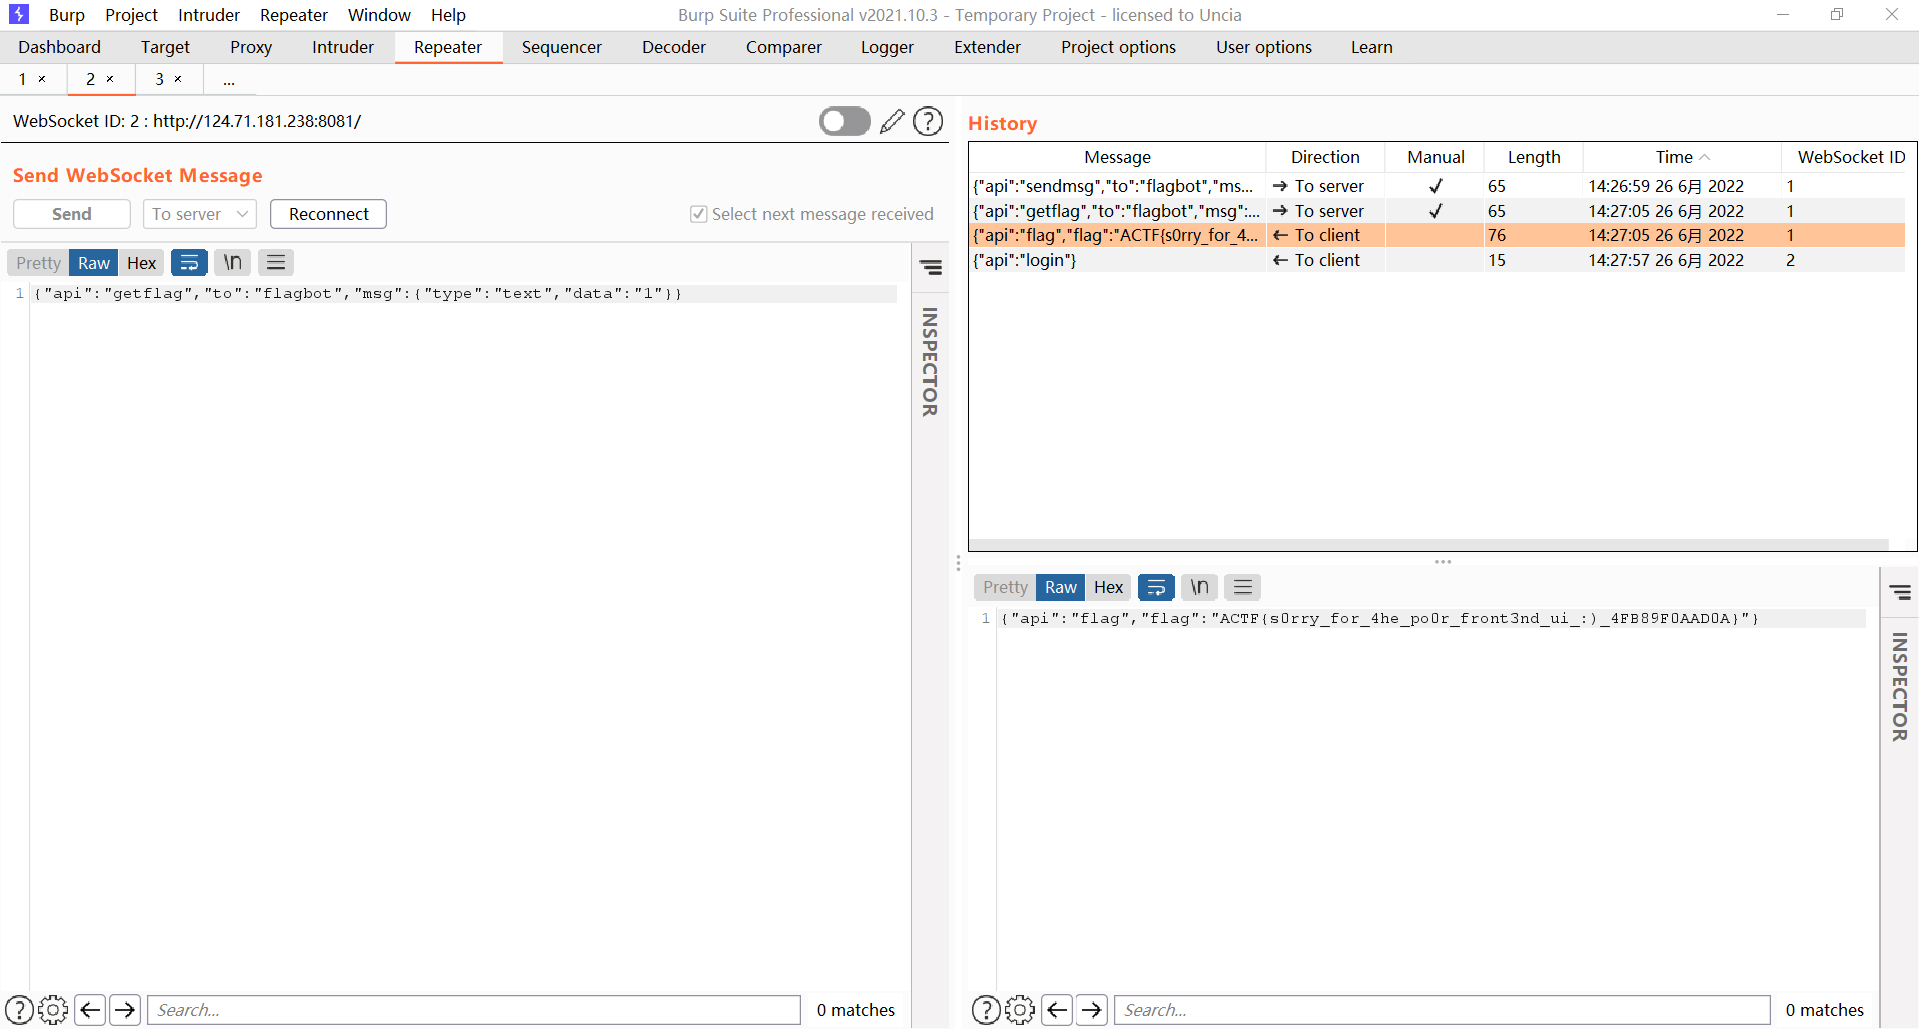The height and width of the screenshot is (1030, 1920).
Task: Select the sendmsg history row
Action: click(x=1437, y=186)
